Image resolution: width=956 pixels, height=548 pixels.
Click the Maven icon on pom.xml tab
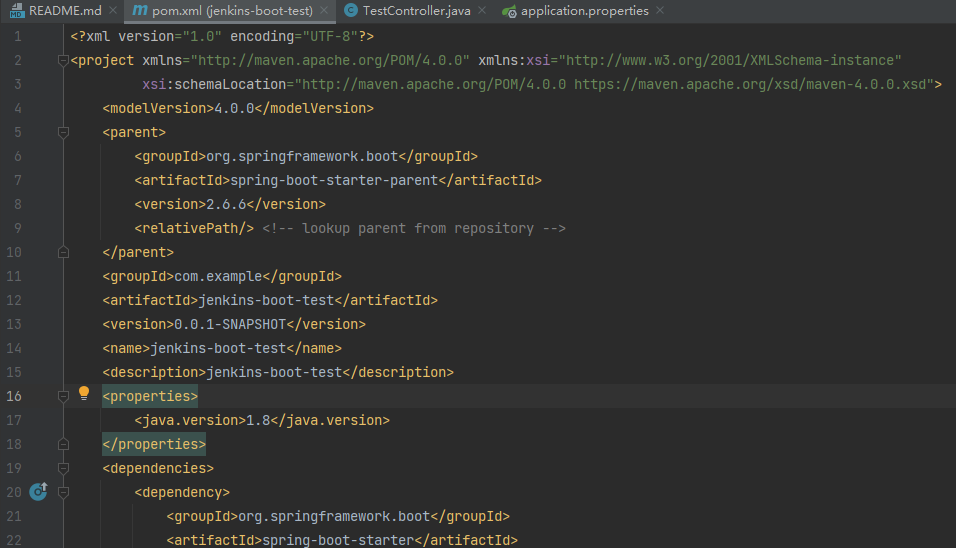(x=140, y=10)
